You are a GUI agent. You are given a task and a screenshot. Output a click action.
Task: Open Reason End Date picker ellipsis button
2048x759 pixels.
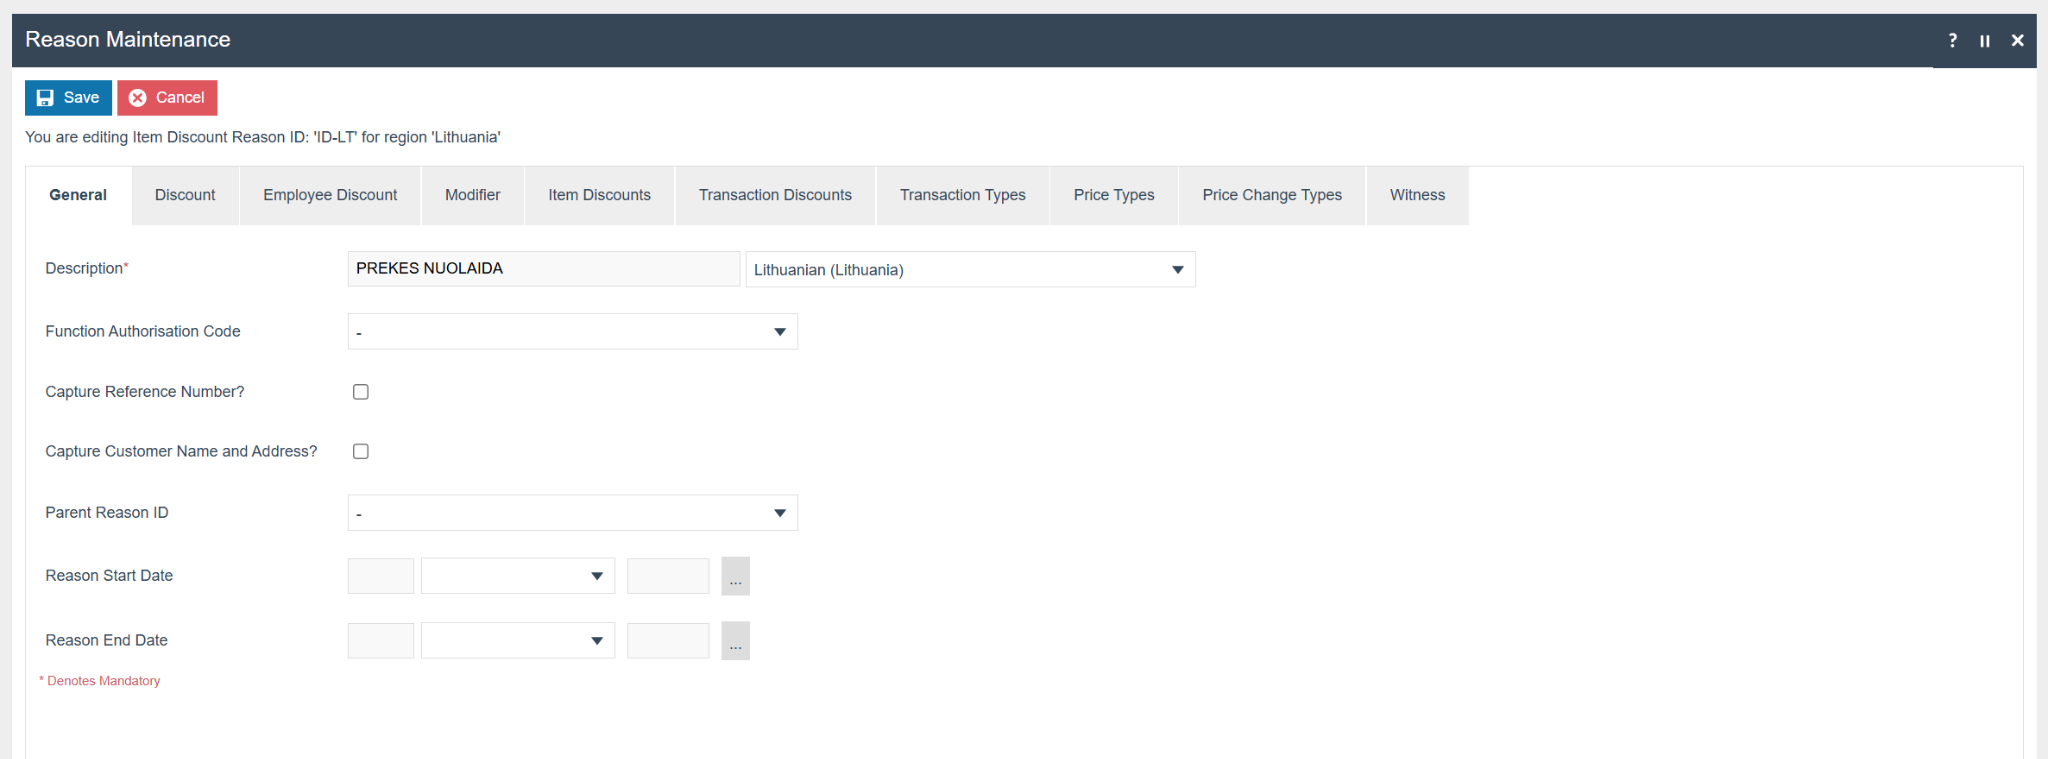coord(735,641)
